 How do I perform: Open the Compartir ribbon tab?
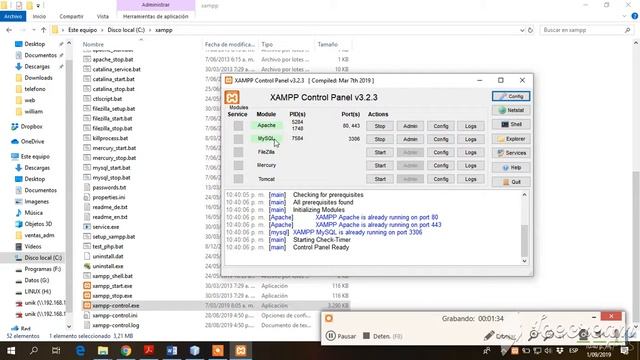pyautogui.click(x=71, y=16)
